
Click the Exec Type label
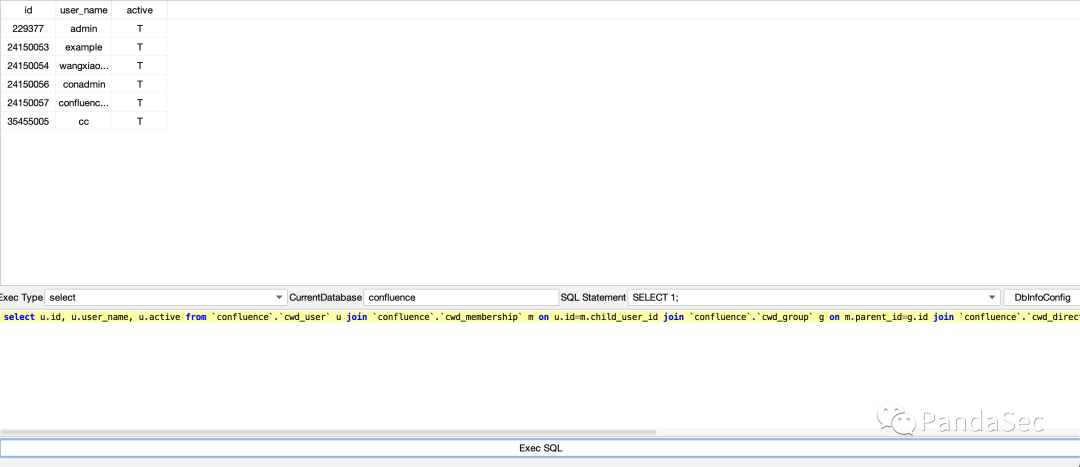pos(21,298)
